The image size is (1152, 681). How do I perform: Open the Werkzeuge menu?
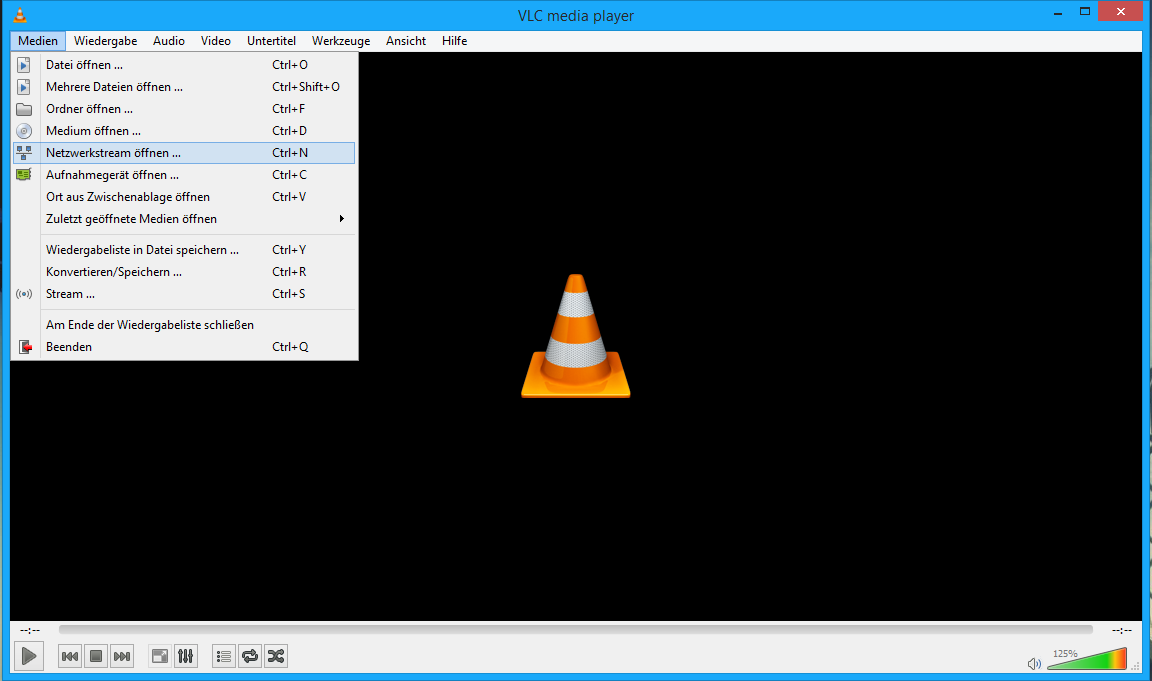(341, 41)
